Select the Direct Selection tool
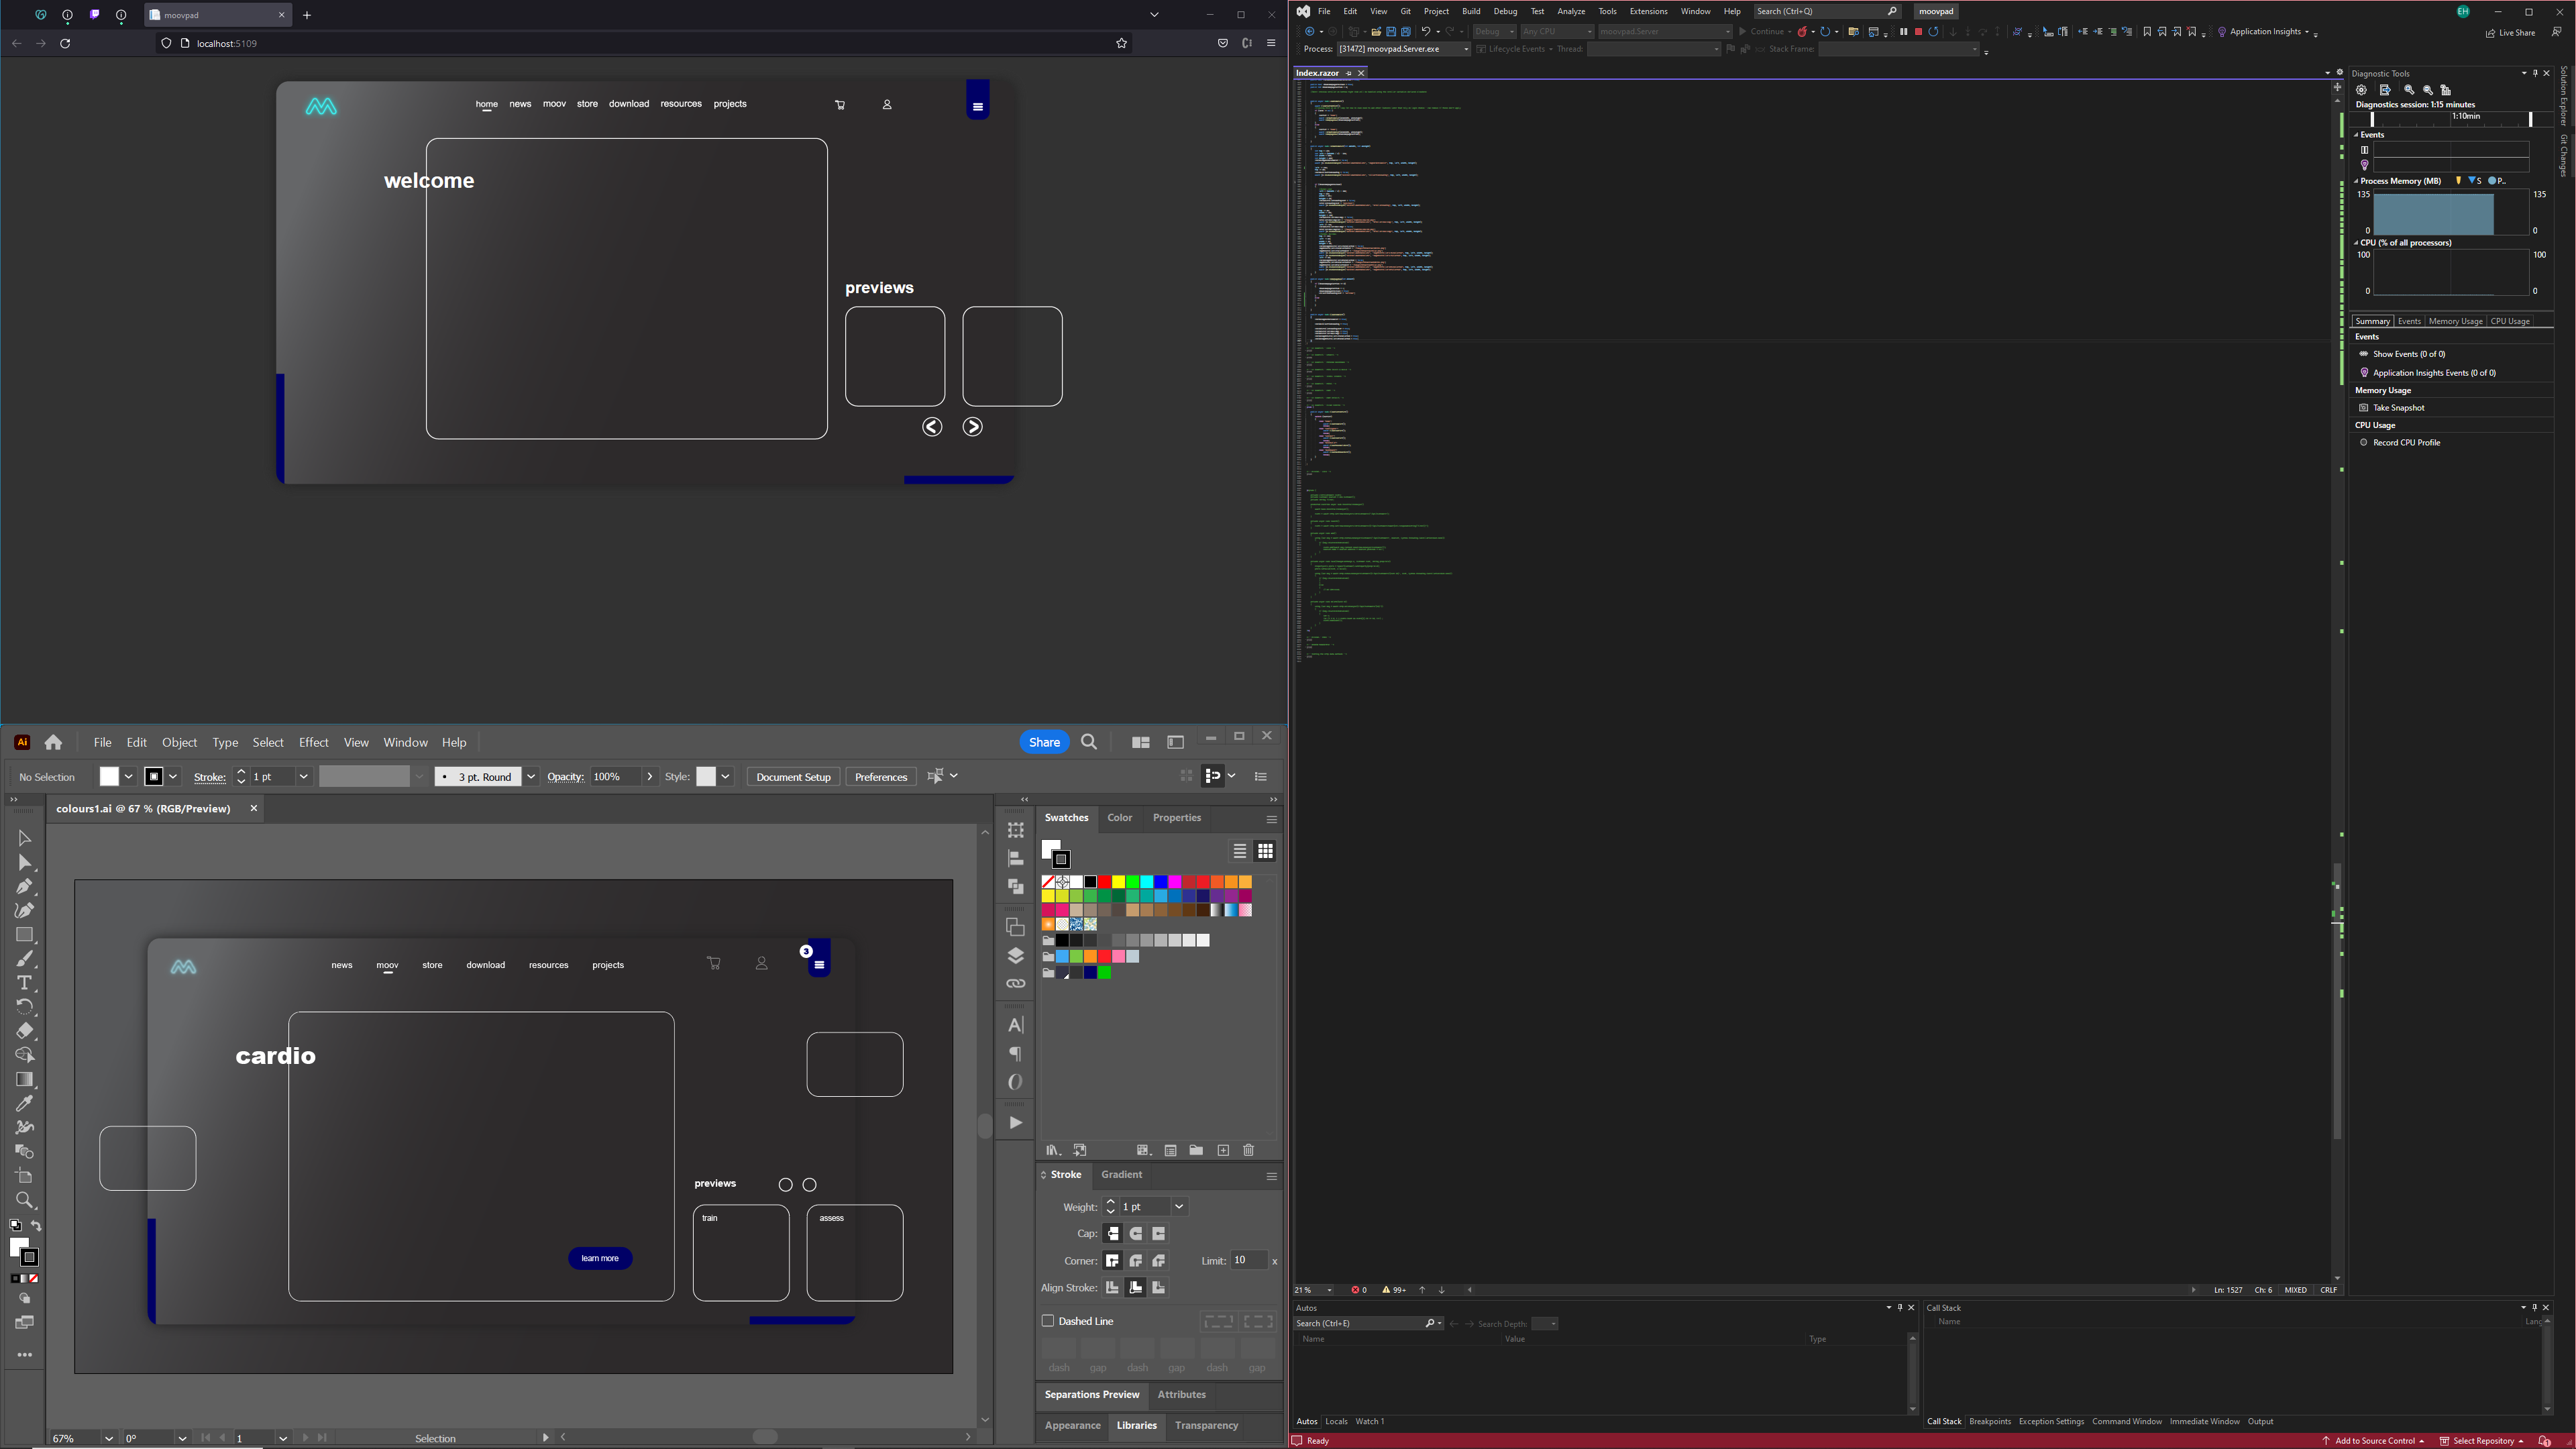Screen dimensions: 2576x1449 (24, 862)
